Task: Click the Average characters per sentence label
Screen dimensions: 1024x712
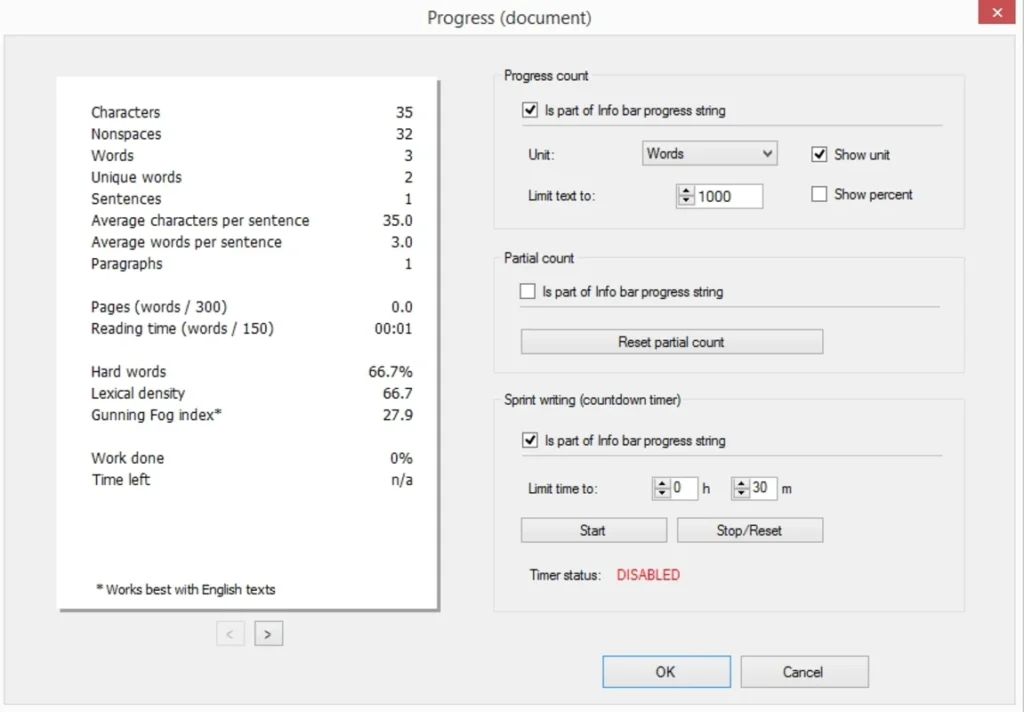Action: pos(200,221)
